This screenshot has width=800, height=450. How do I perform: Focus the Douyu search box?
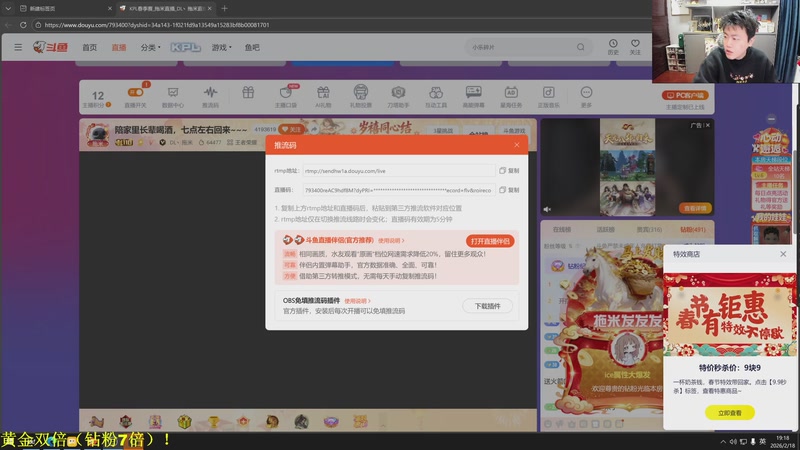click(521, 47)
